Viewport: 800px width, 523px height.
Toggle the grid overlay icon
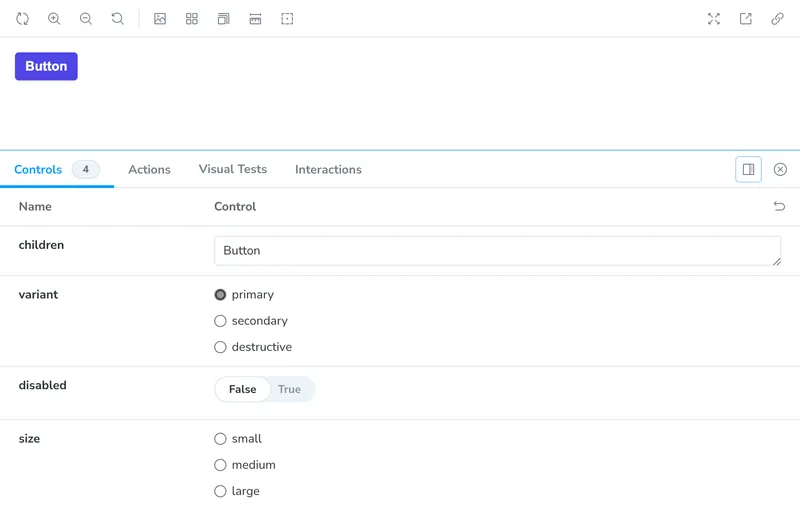[192, 19]
